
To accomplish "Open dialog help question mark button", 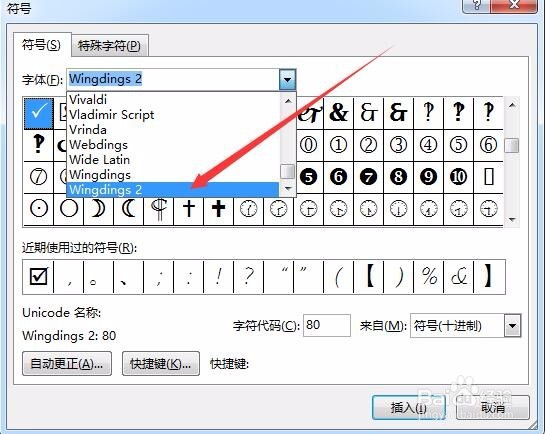I will (477, 5).
